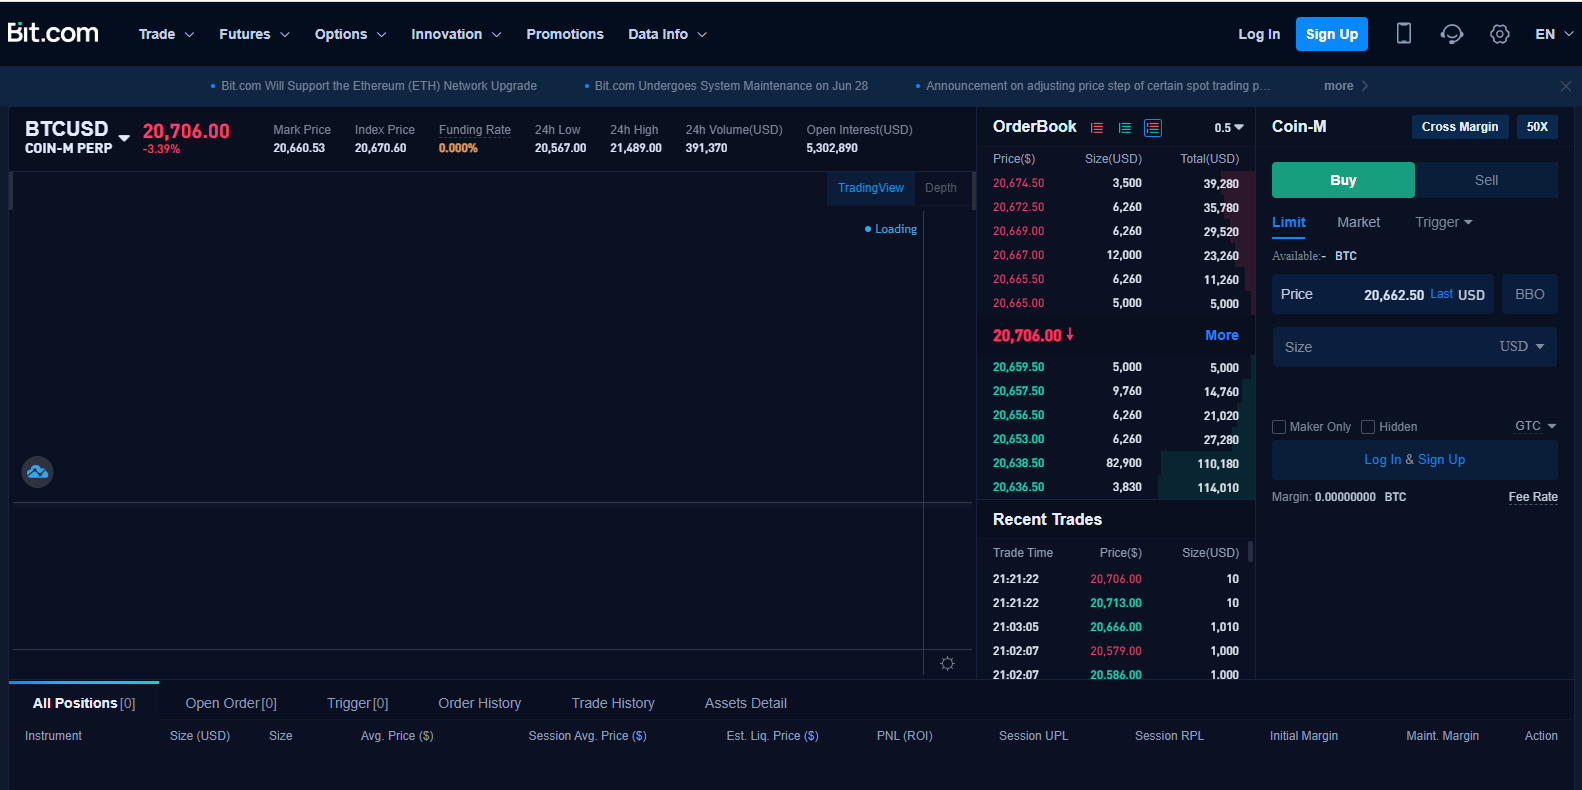
Task: Open System Maintenance Jun 28 announcement
Action: point(731,86)
